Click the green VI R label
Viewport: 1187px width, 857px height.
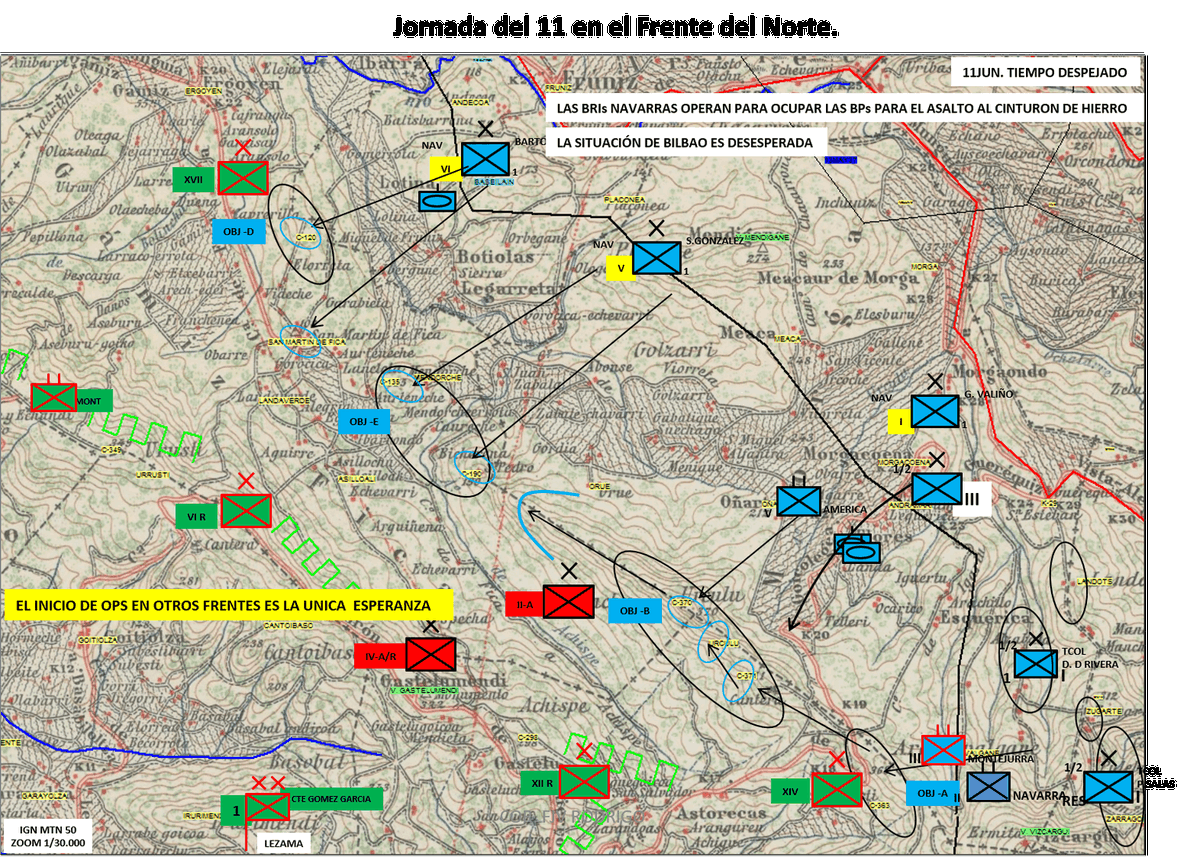[197, 516]
